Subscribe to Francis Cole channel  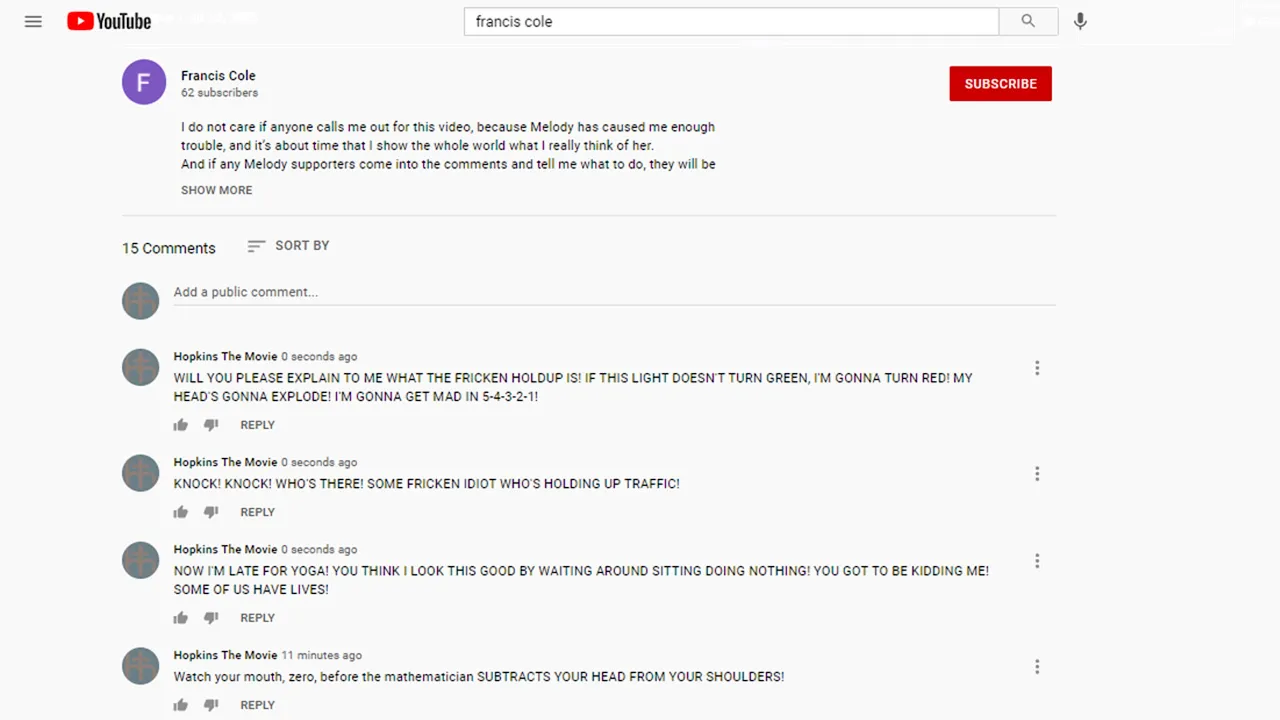[1000, 84]
